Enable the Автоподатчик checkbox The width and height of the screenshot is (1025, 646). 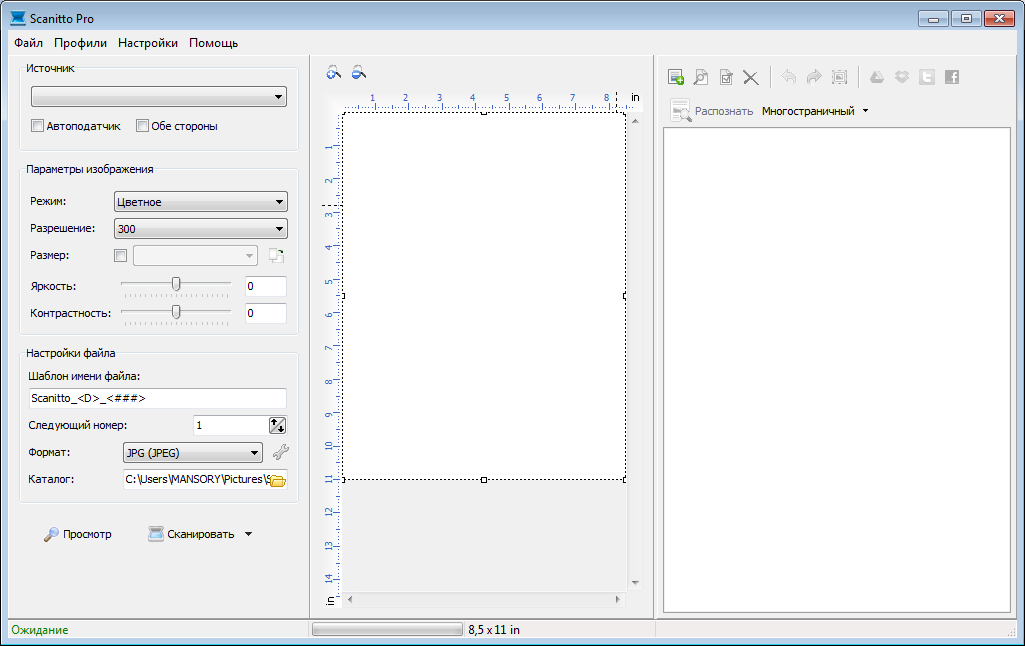pyautogui.click(x=38, y=126)
